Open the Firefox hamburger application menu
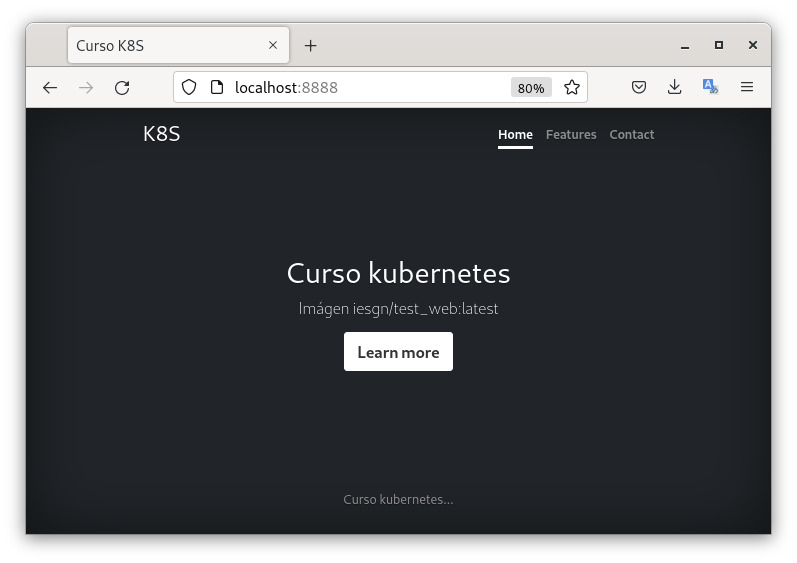 tap(747, 88)
